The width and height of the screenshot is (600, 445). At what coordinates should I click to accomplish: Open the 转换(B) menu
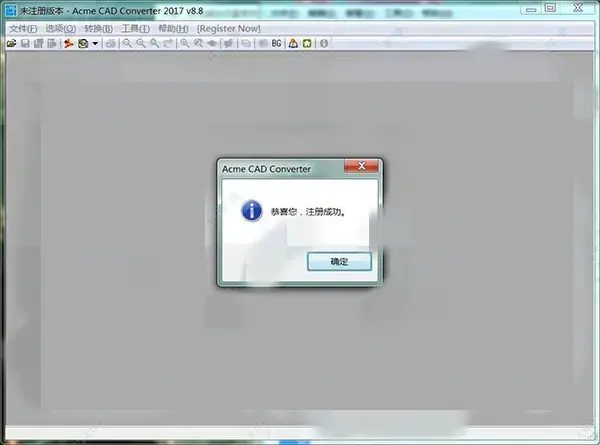98,29
